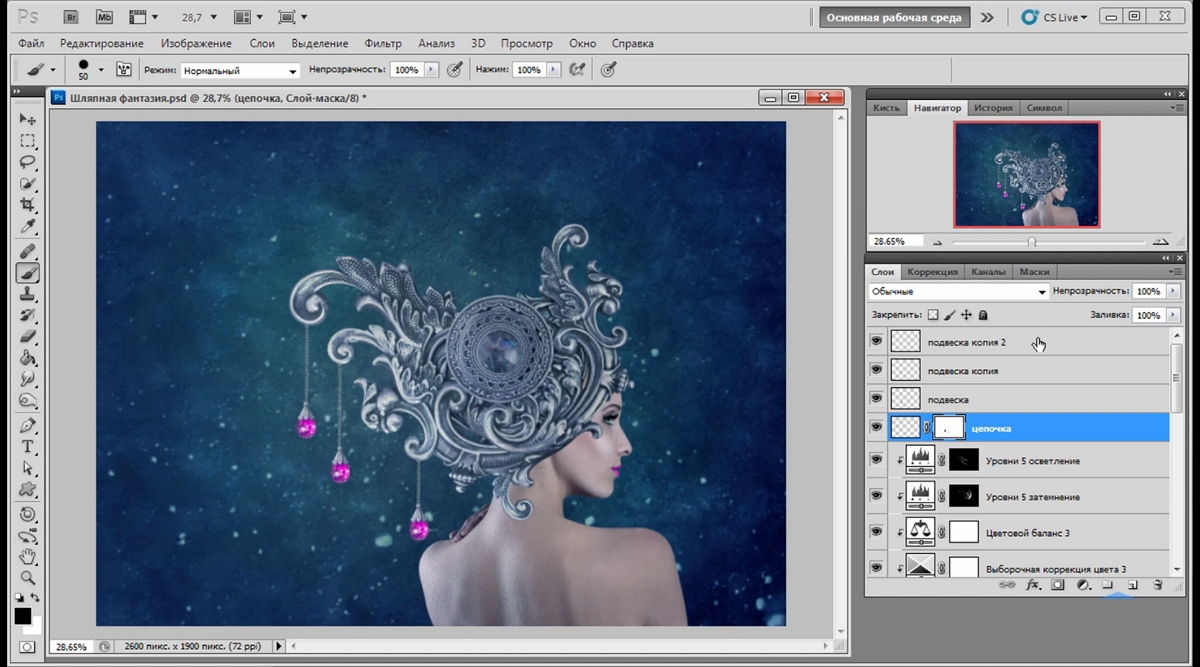Open CS Live dropdown

click(x=1053, y=17)
